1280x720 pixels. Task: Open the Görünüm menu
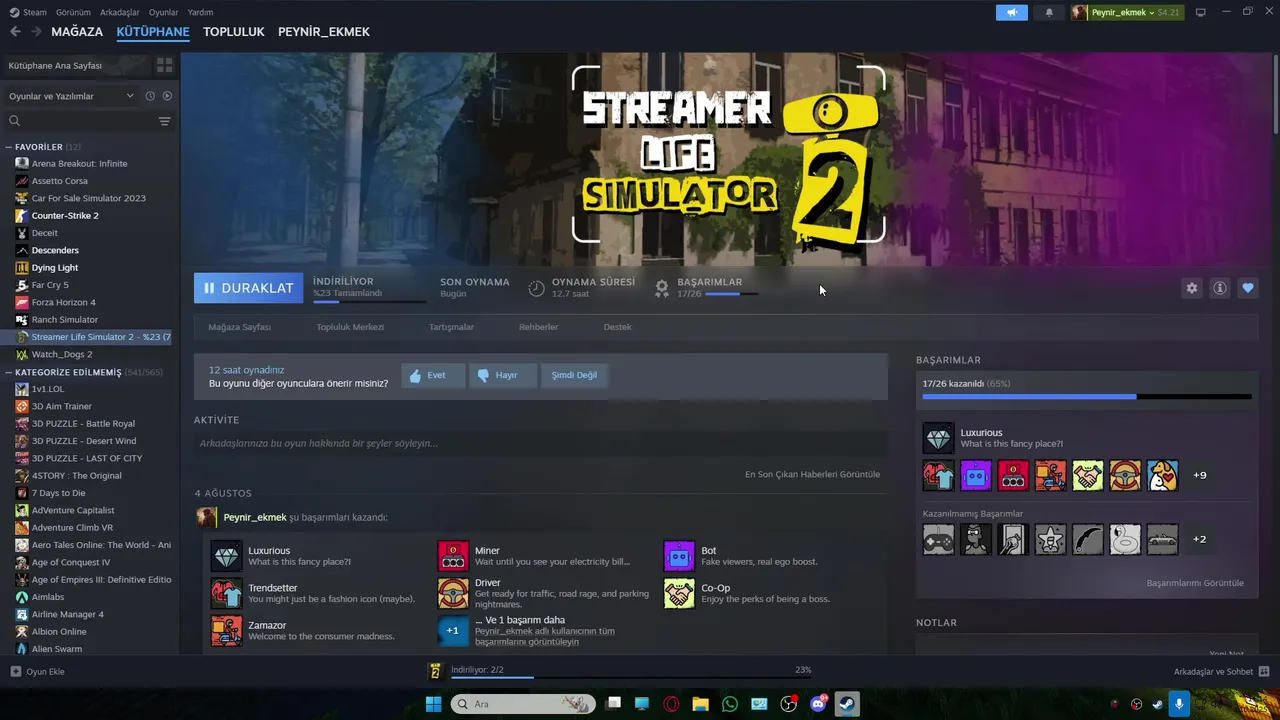(73, 12)
